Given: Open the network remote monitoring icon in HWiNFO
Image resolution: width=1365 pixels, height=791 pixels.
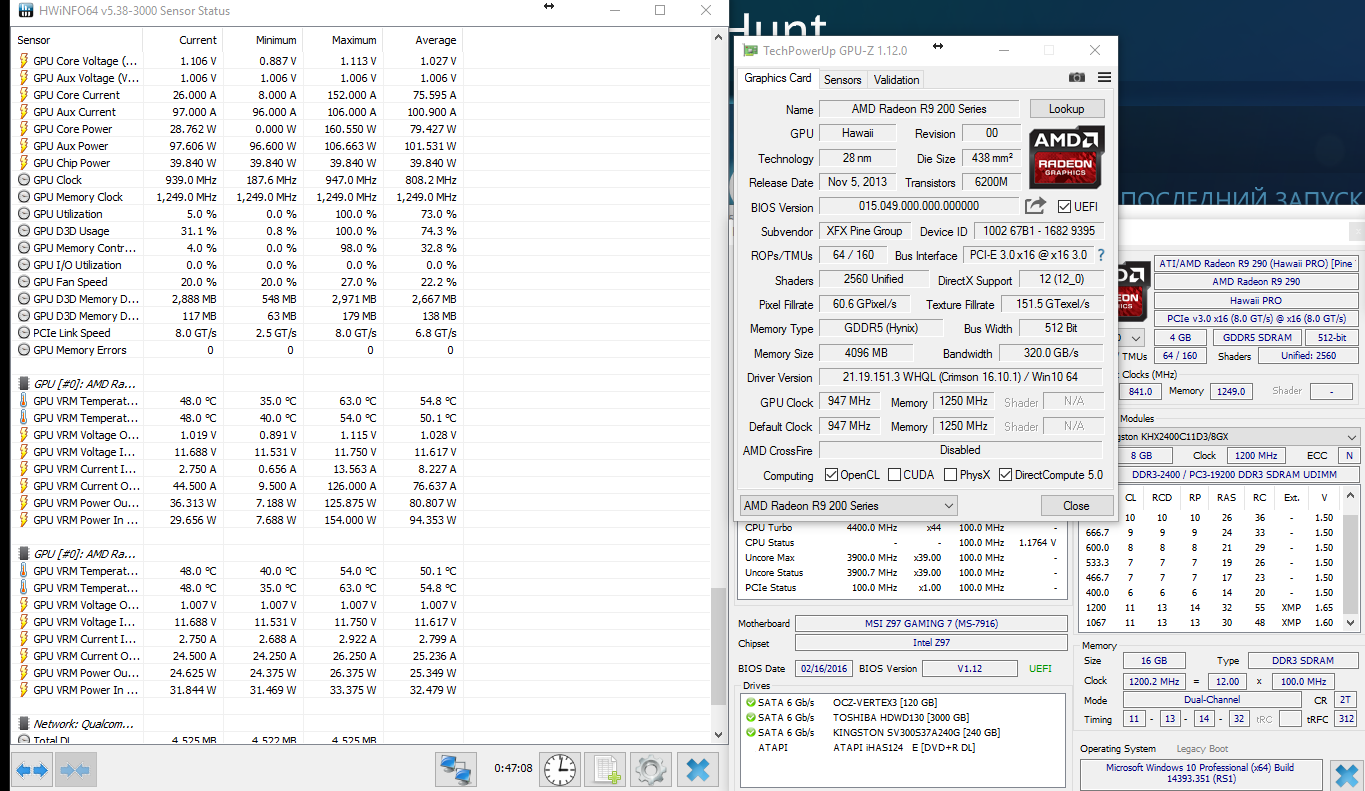Looking at the screenshot, I should click(456, 770).
